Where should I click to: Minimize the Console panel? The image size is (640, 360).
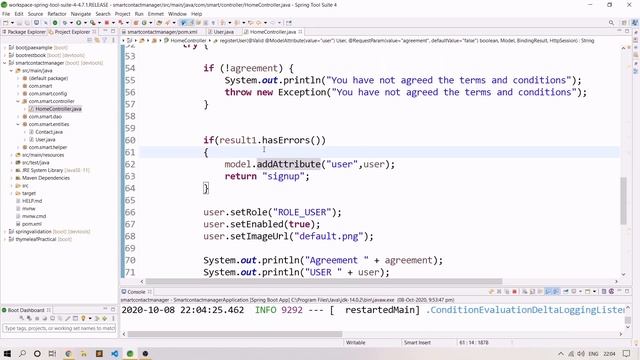(620, 291)
